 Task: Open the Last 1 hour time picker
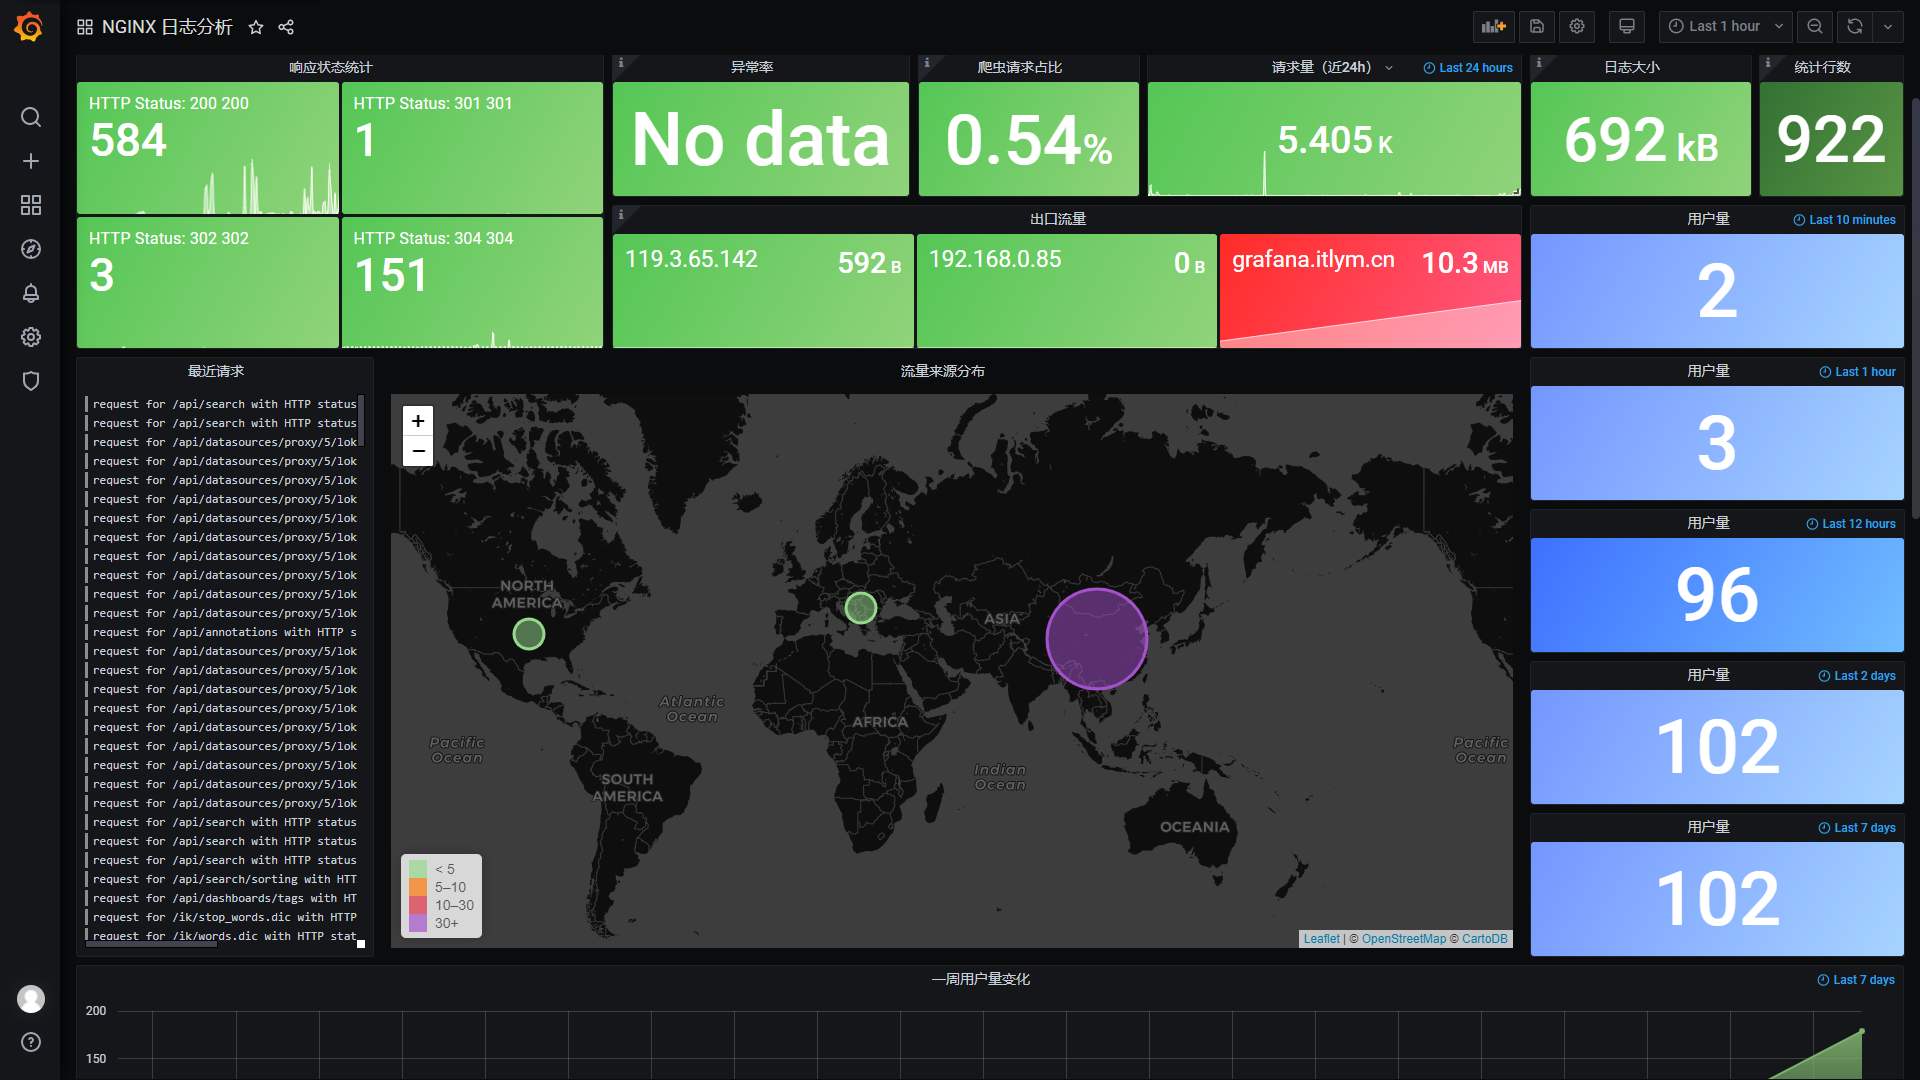pos(1725,27)
